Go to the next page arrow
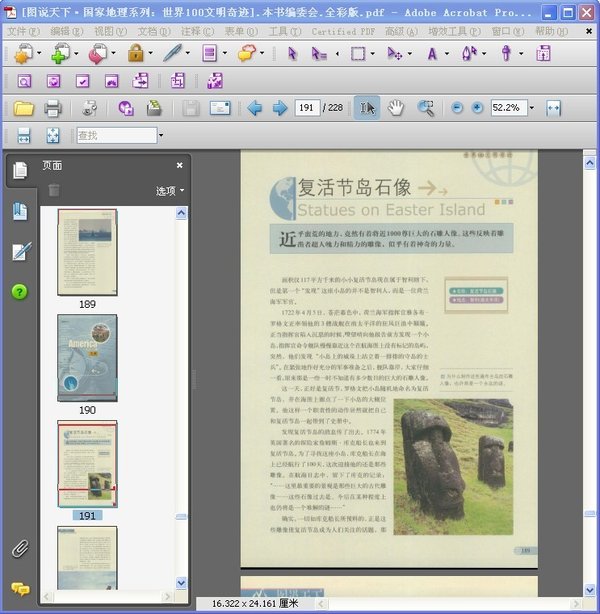 [278, 108]
